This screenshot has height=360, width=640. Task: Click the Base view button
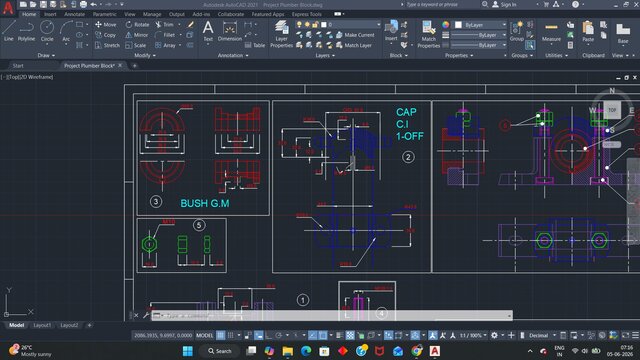pos(623,33)
